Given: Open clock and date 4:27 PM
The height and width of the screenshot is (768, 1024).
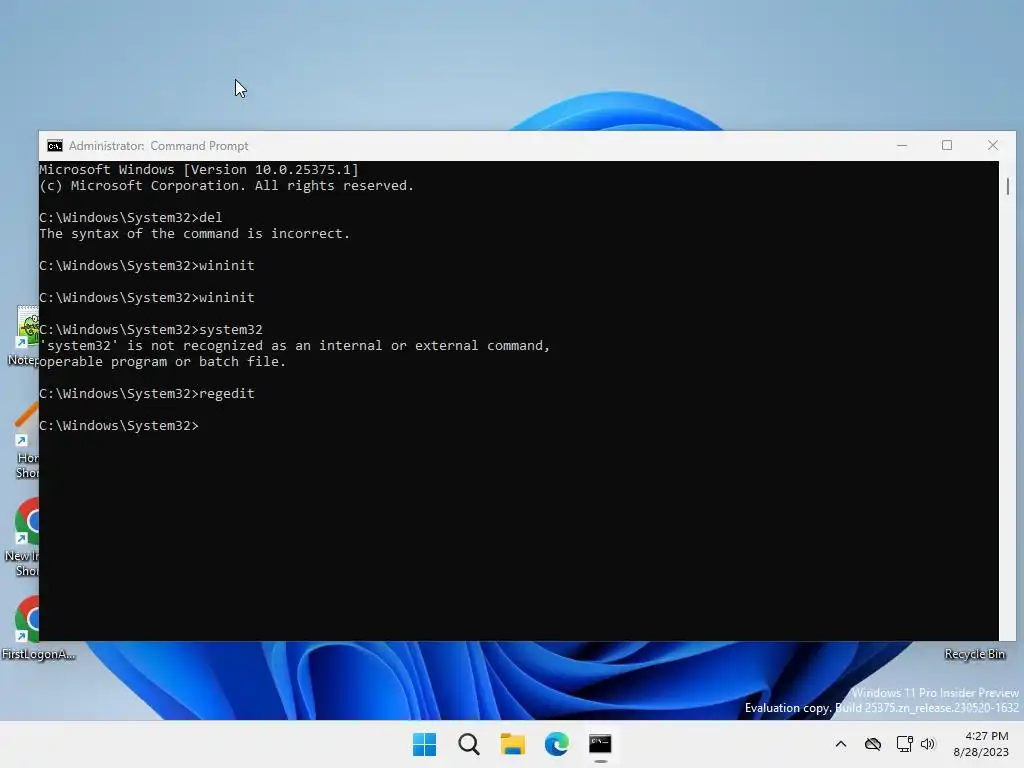Looking at the screenshot, I should (x=981, y=744).
